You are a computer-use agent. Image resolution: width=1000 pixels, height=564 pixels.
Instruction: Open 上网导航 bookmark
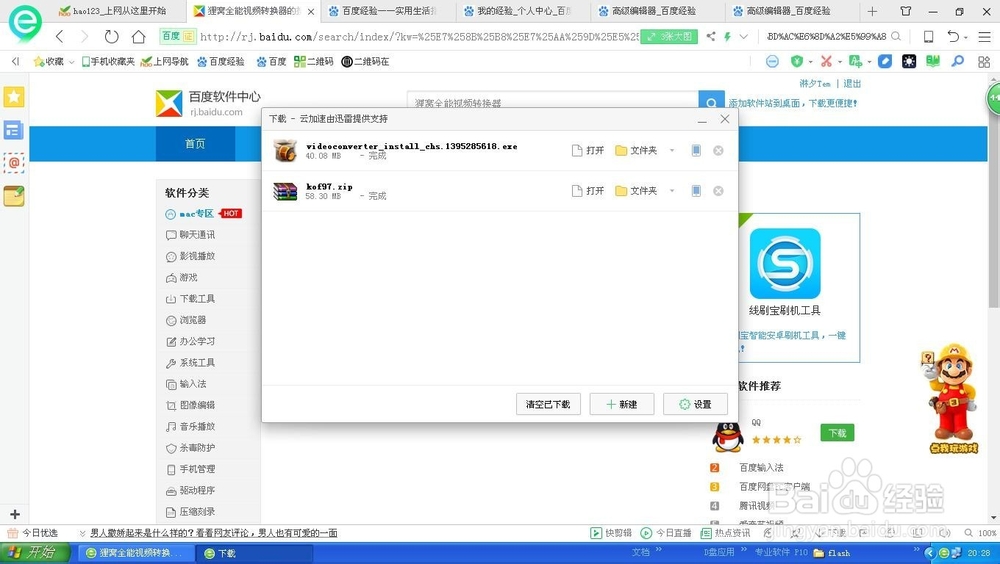click(x=165, y=61)
